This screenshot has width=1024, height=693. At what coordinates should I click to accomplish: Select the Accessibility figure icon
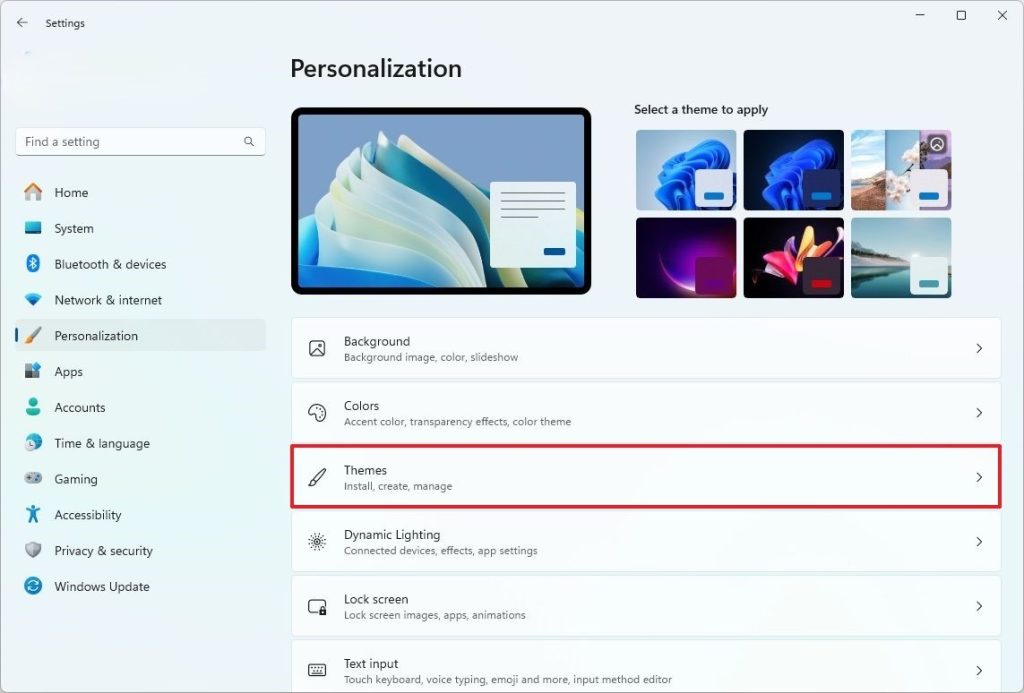tap(33, 514)
